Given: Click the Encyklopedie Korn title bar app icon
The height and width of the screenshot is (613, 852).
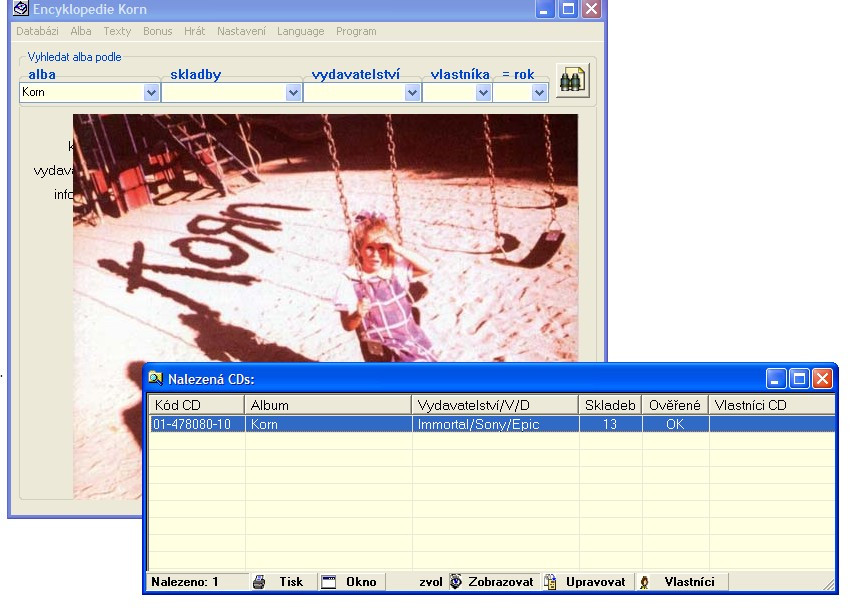Looking at the screenshot, I should [21, 9].
